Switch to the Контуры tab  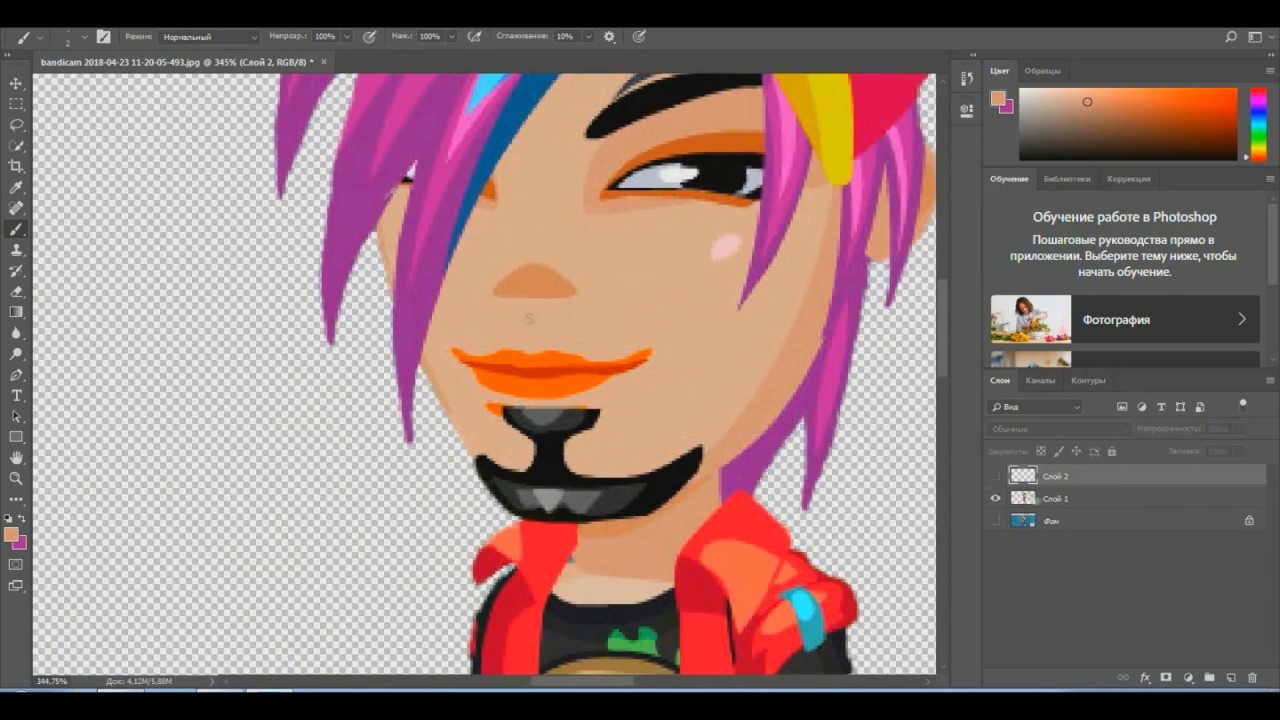[x=1088, y=381]
